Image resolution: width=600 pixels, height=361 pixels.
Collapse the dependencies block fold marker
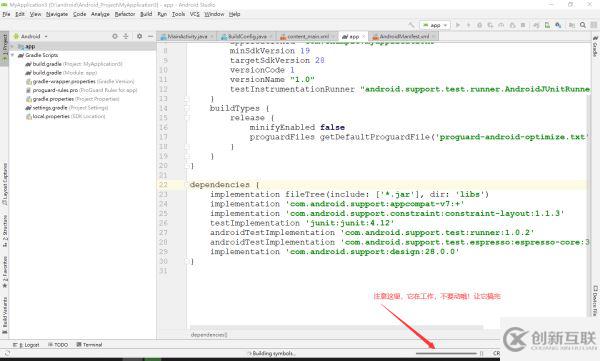tap(187, 185)
